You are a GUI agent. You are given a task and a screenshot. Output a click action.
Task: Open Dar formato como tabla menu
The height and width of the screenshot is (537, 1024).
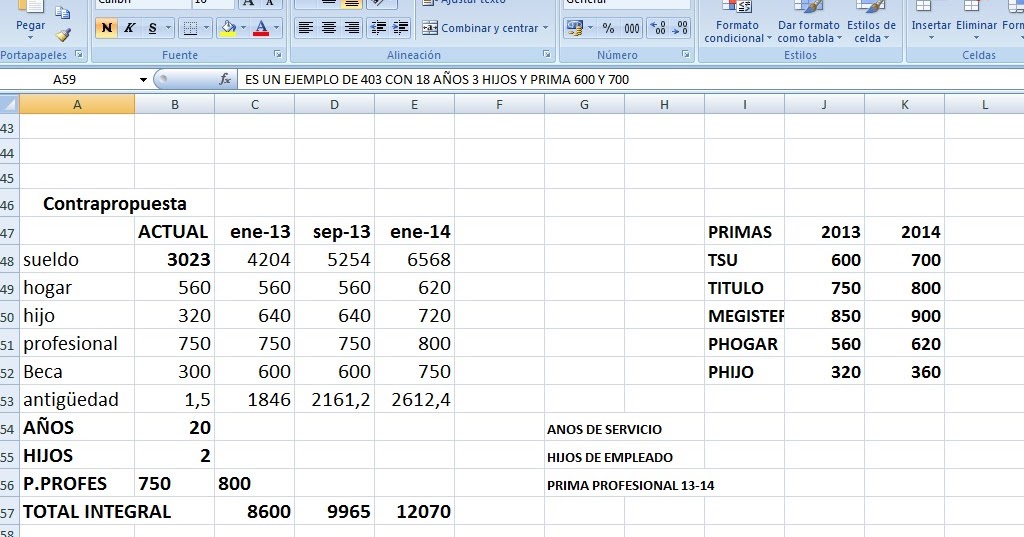808,23
